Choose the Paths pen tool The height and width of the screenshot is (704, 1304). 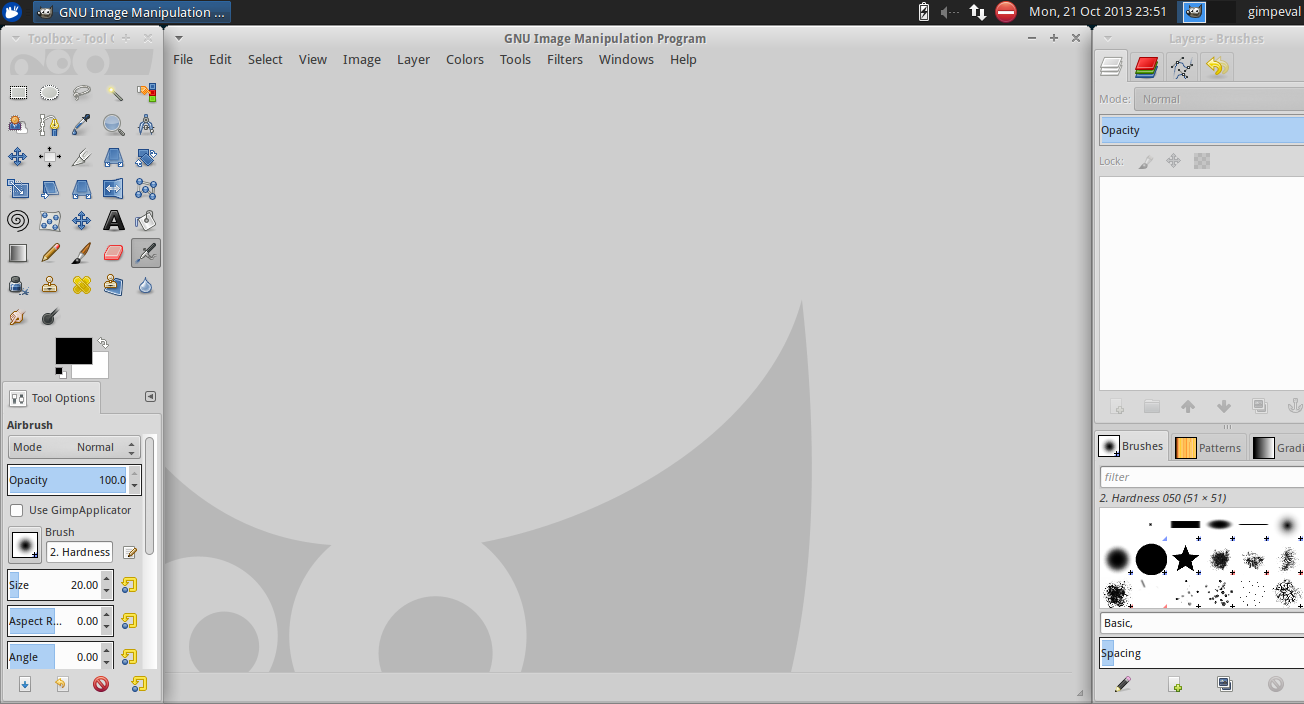click(50, 125)
